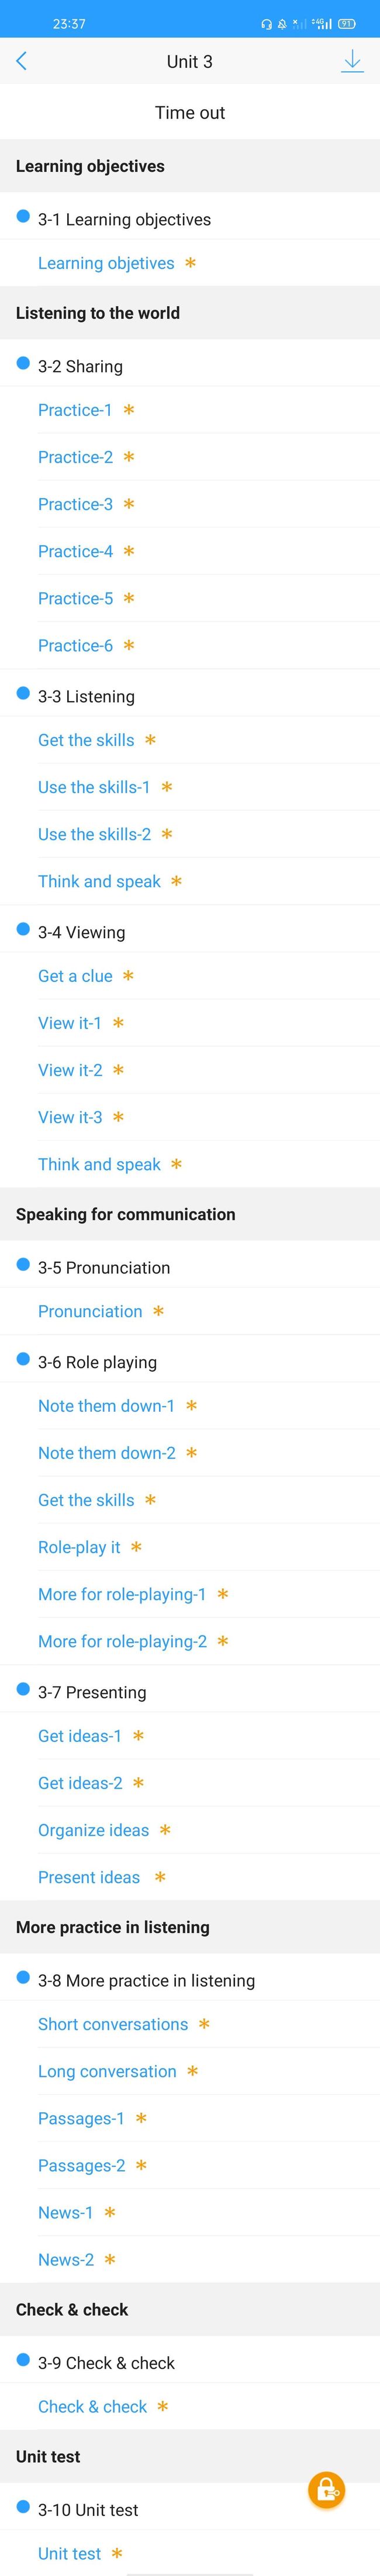Tap the orange lock floating button
Viewport: 380px width, 2576px height.
[x=327, y=2490]
